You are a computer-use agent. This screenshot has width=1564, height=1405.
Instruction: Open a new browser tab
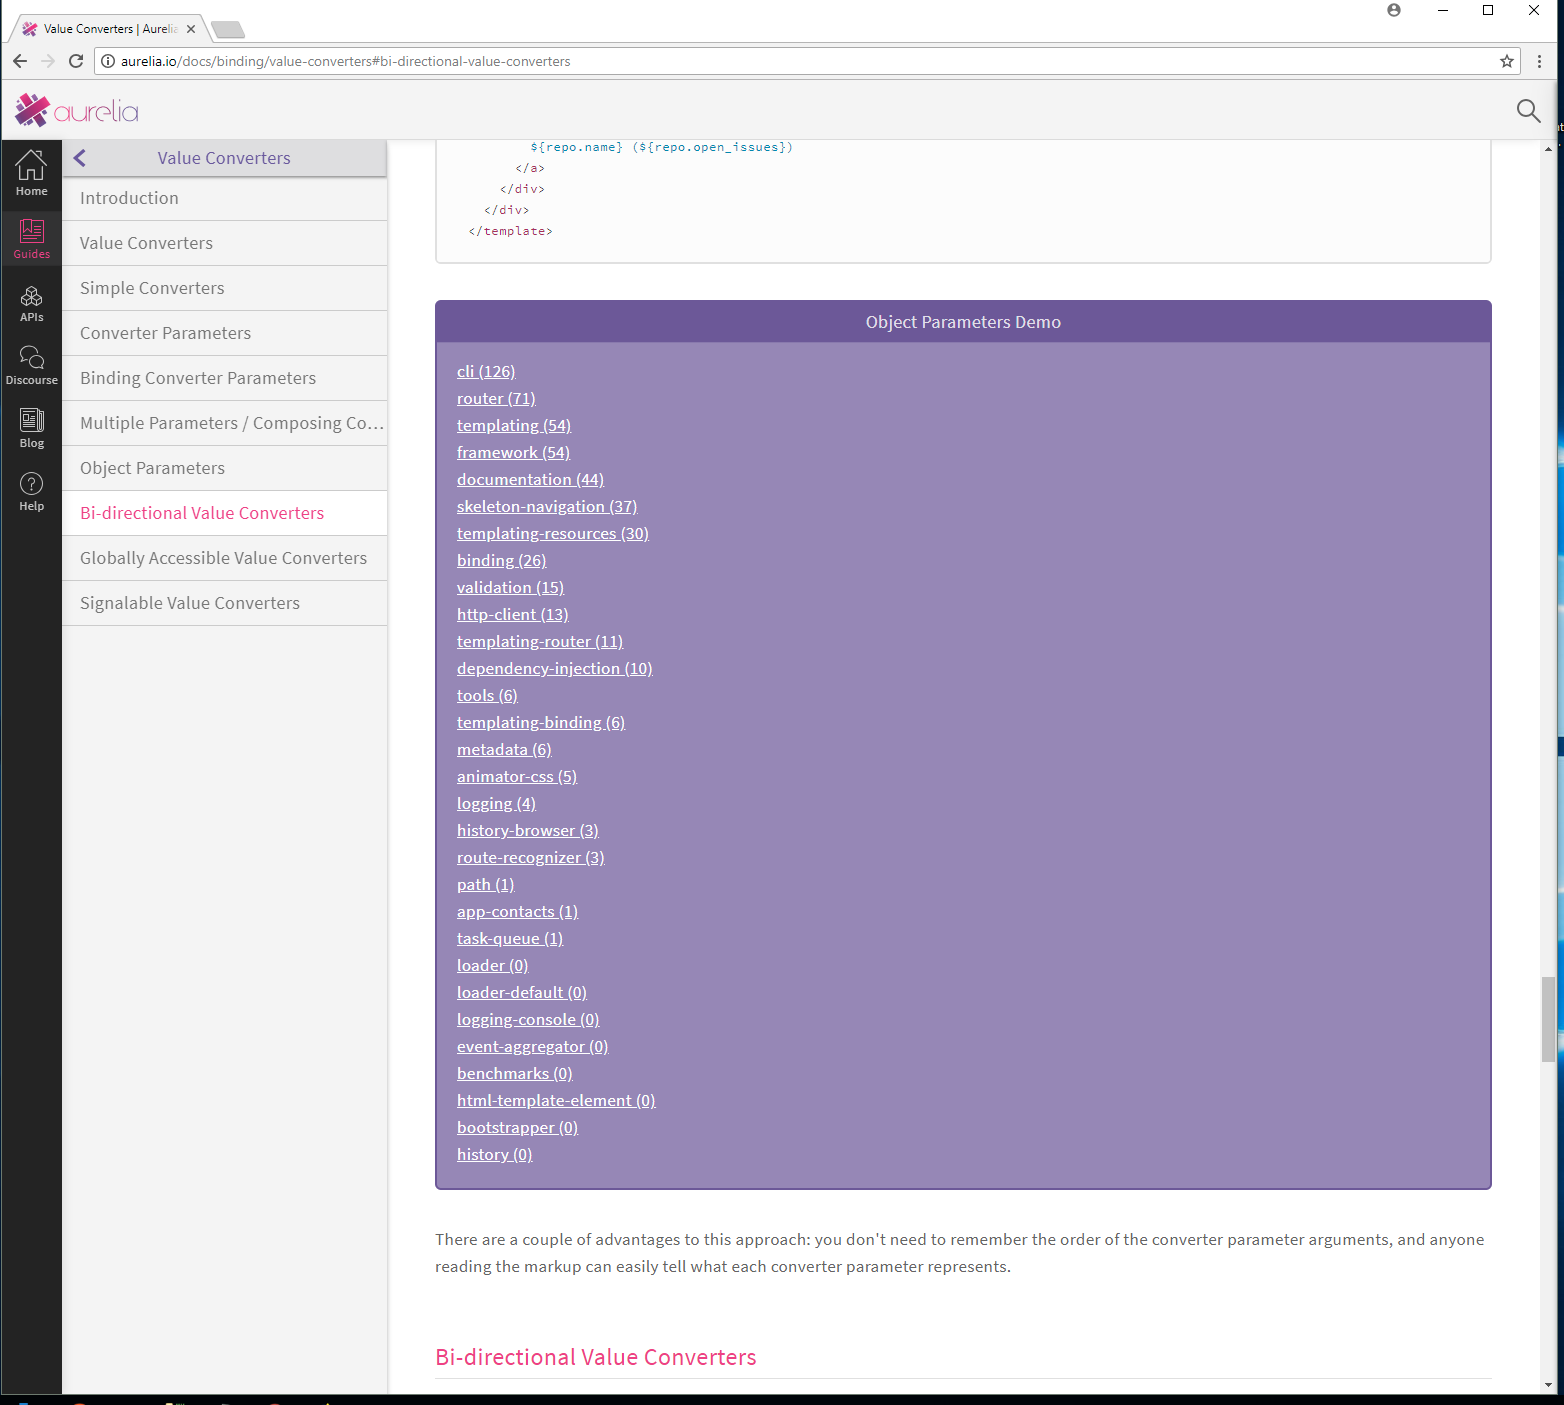pos(228,29)
